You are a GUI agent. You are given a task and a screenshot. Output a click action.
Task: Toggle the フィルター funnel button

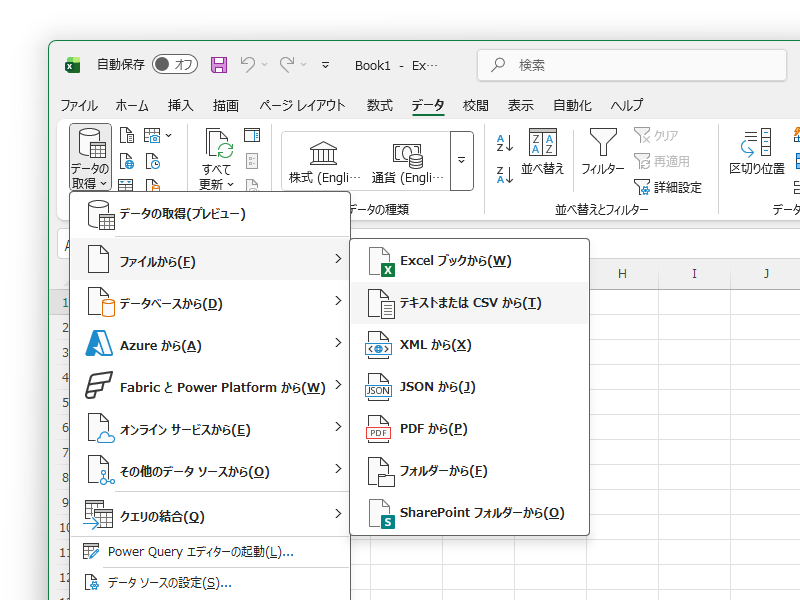603,152
